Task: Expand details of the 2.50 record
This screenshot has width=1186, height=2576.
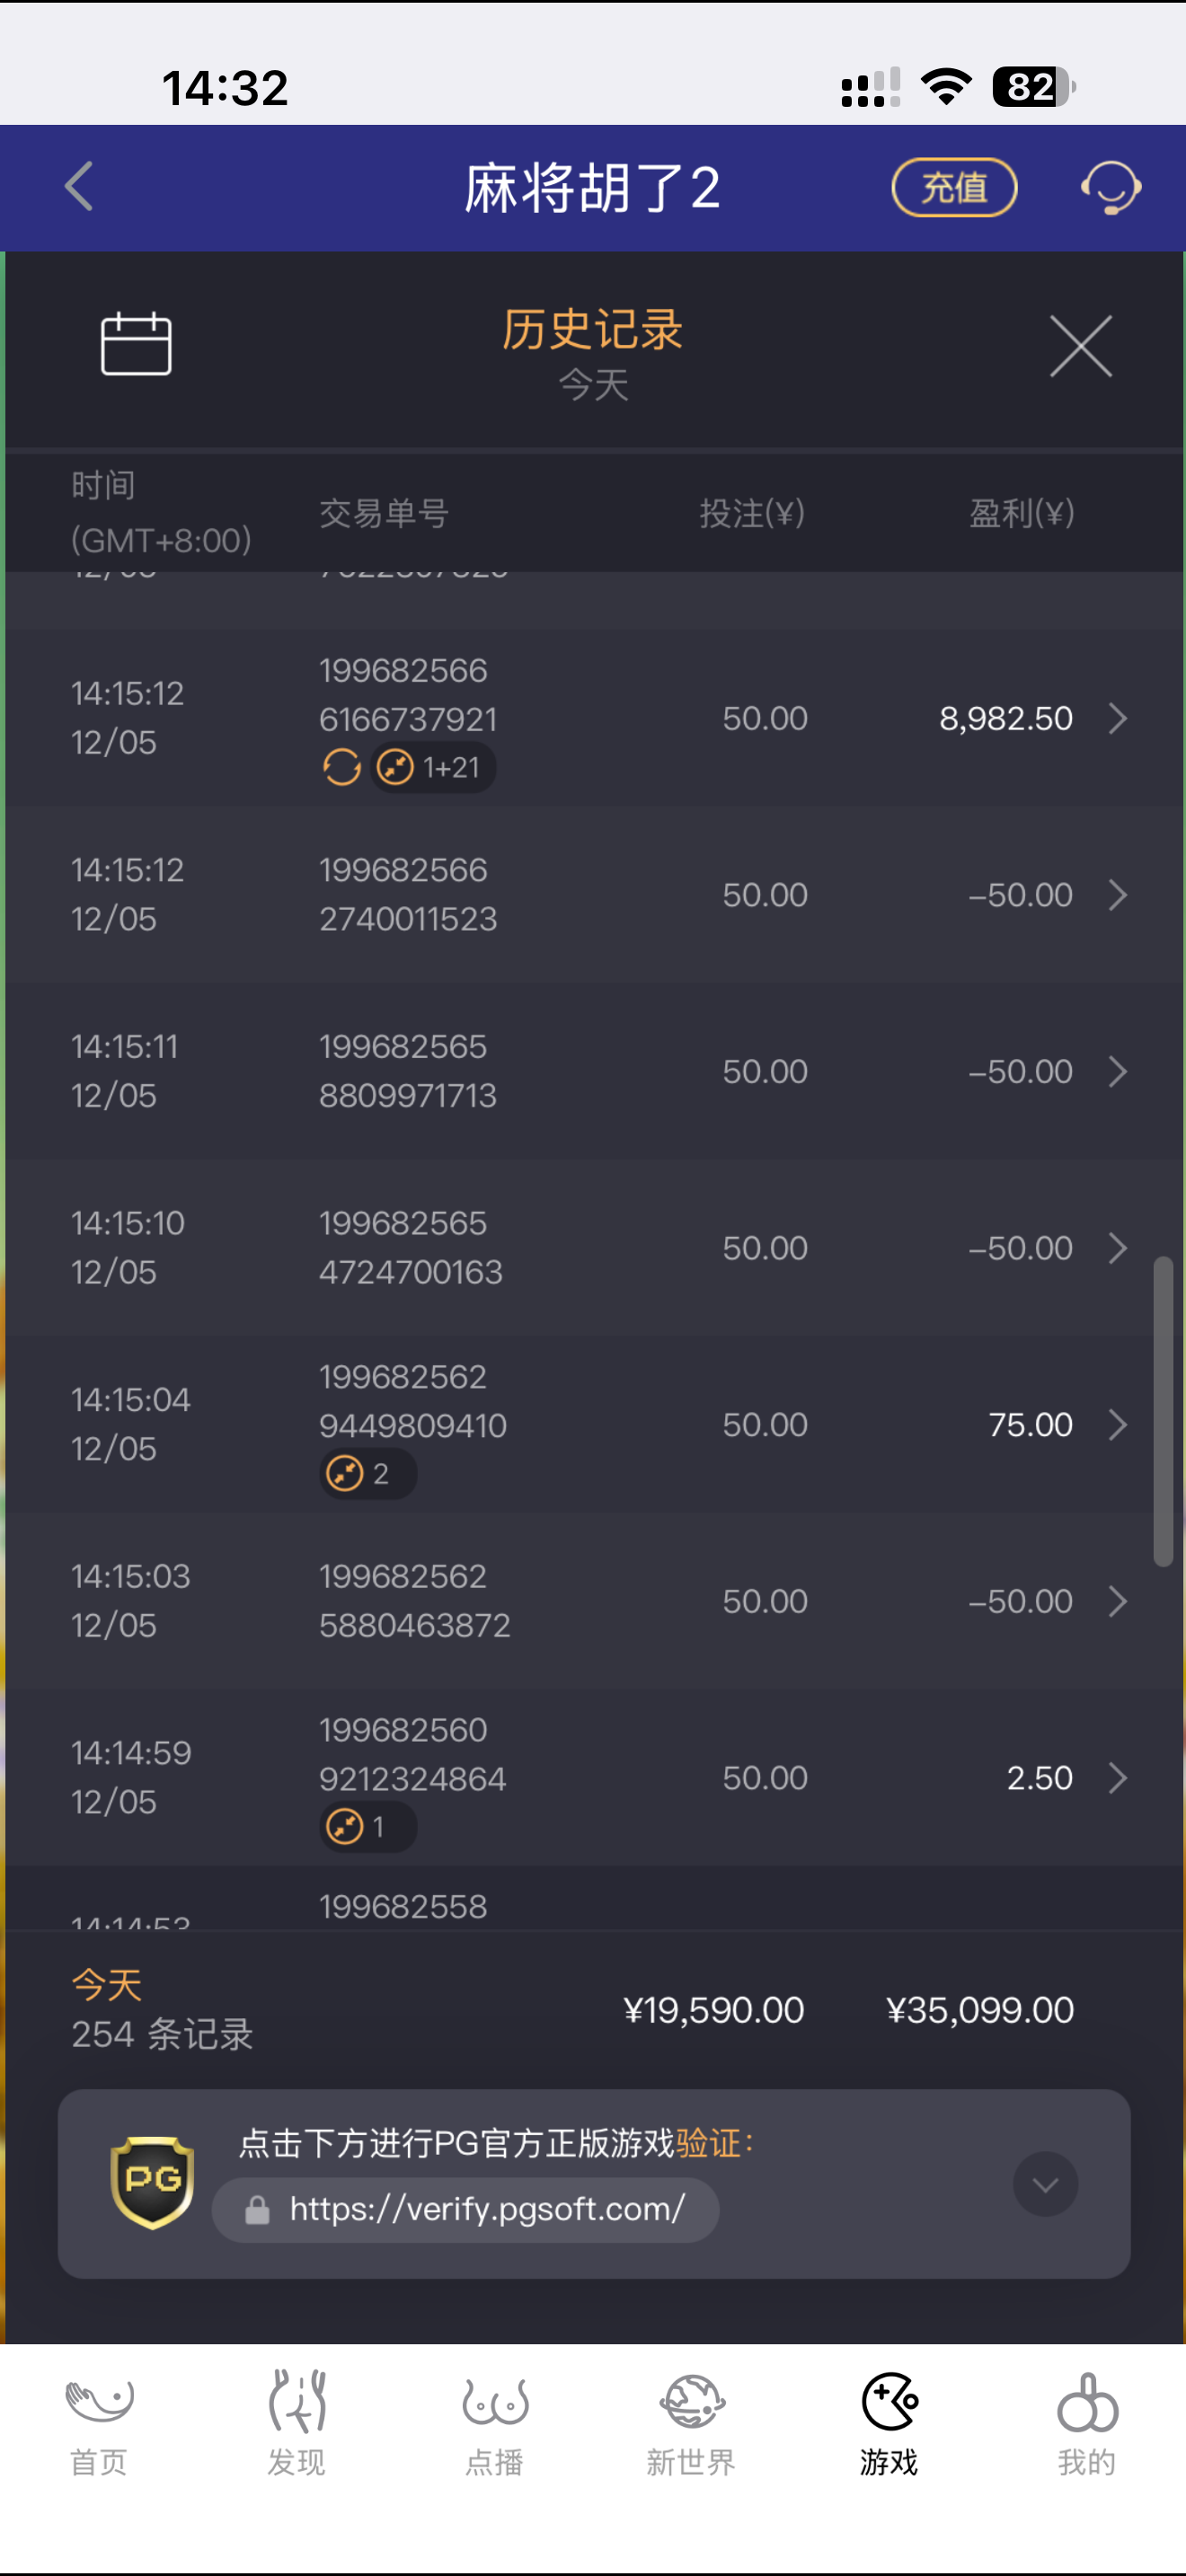Action: (x=1118, y=1778)
